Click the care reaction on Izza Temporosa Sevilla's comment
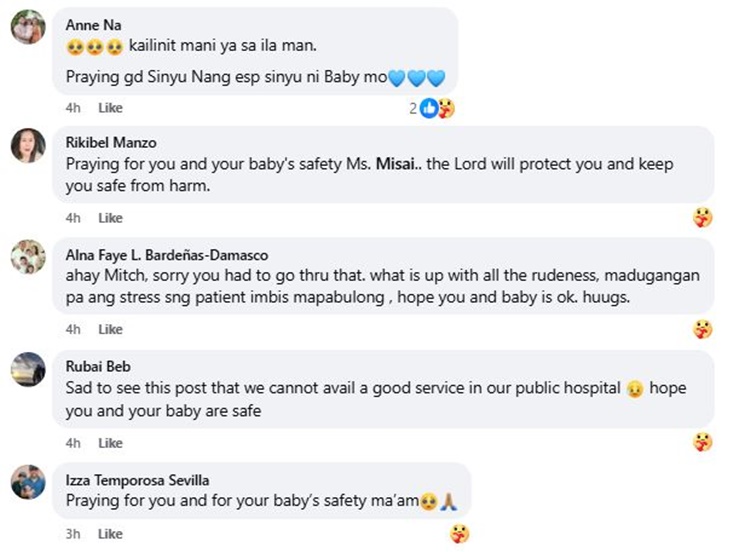This screenshot has height=552, width=750. click(x=459, y=534)
